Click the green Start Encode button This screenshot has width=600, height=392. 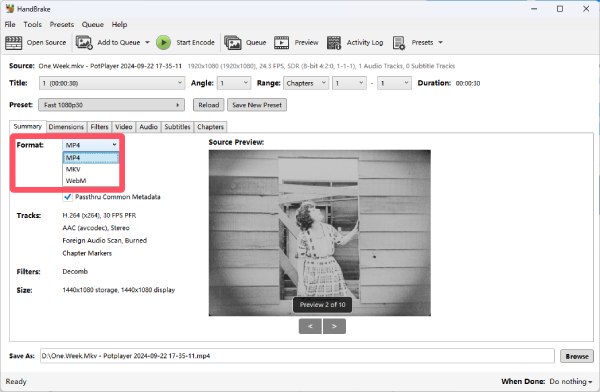(163, 42)
